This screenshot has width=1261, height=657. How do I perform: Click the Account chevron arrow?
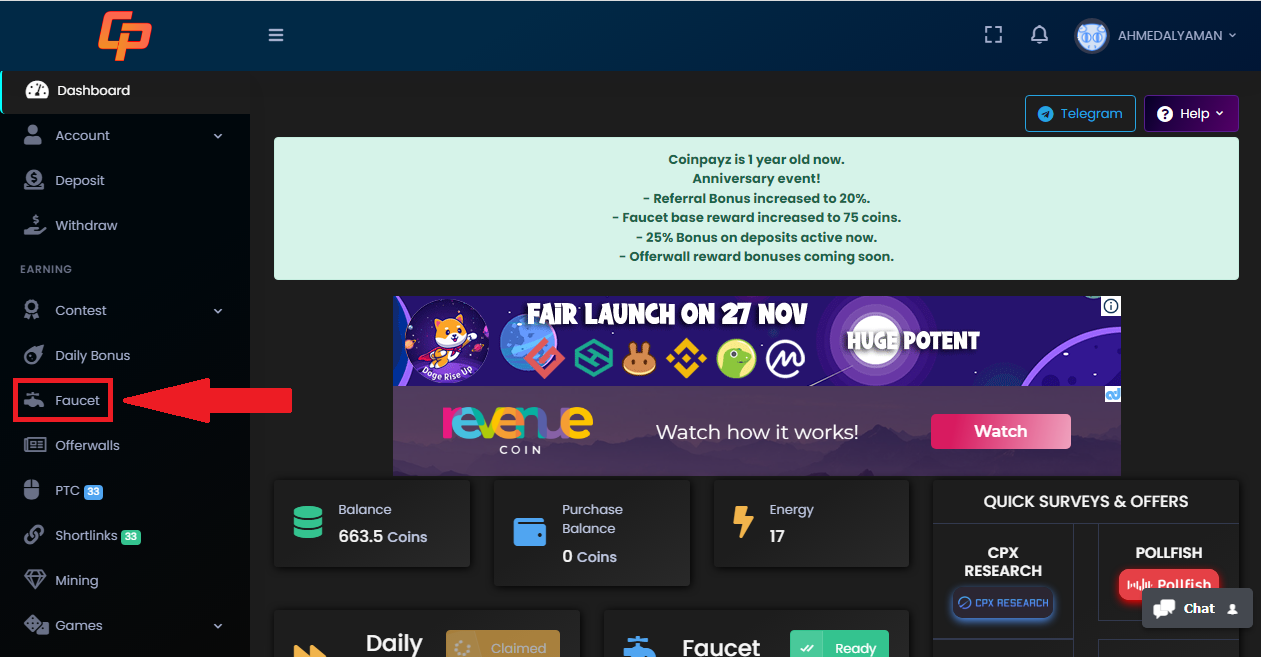tap(218, 136)
